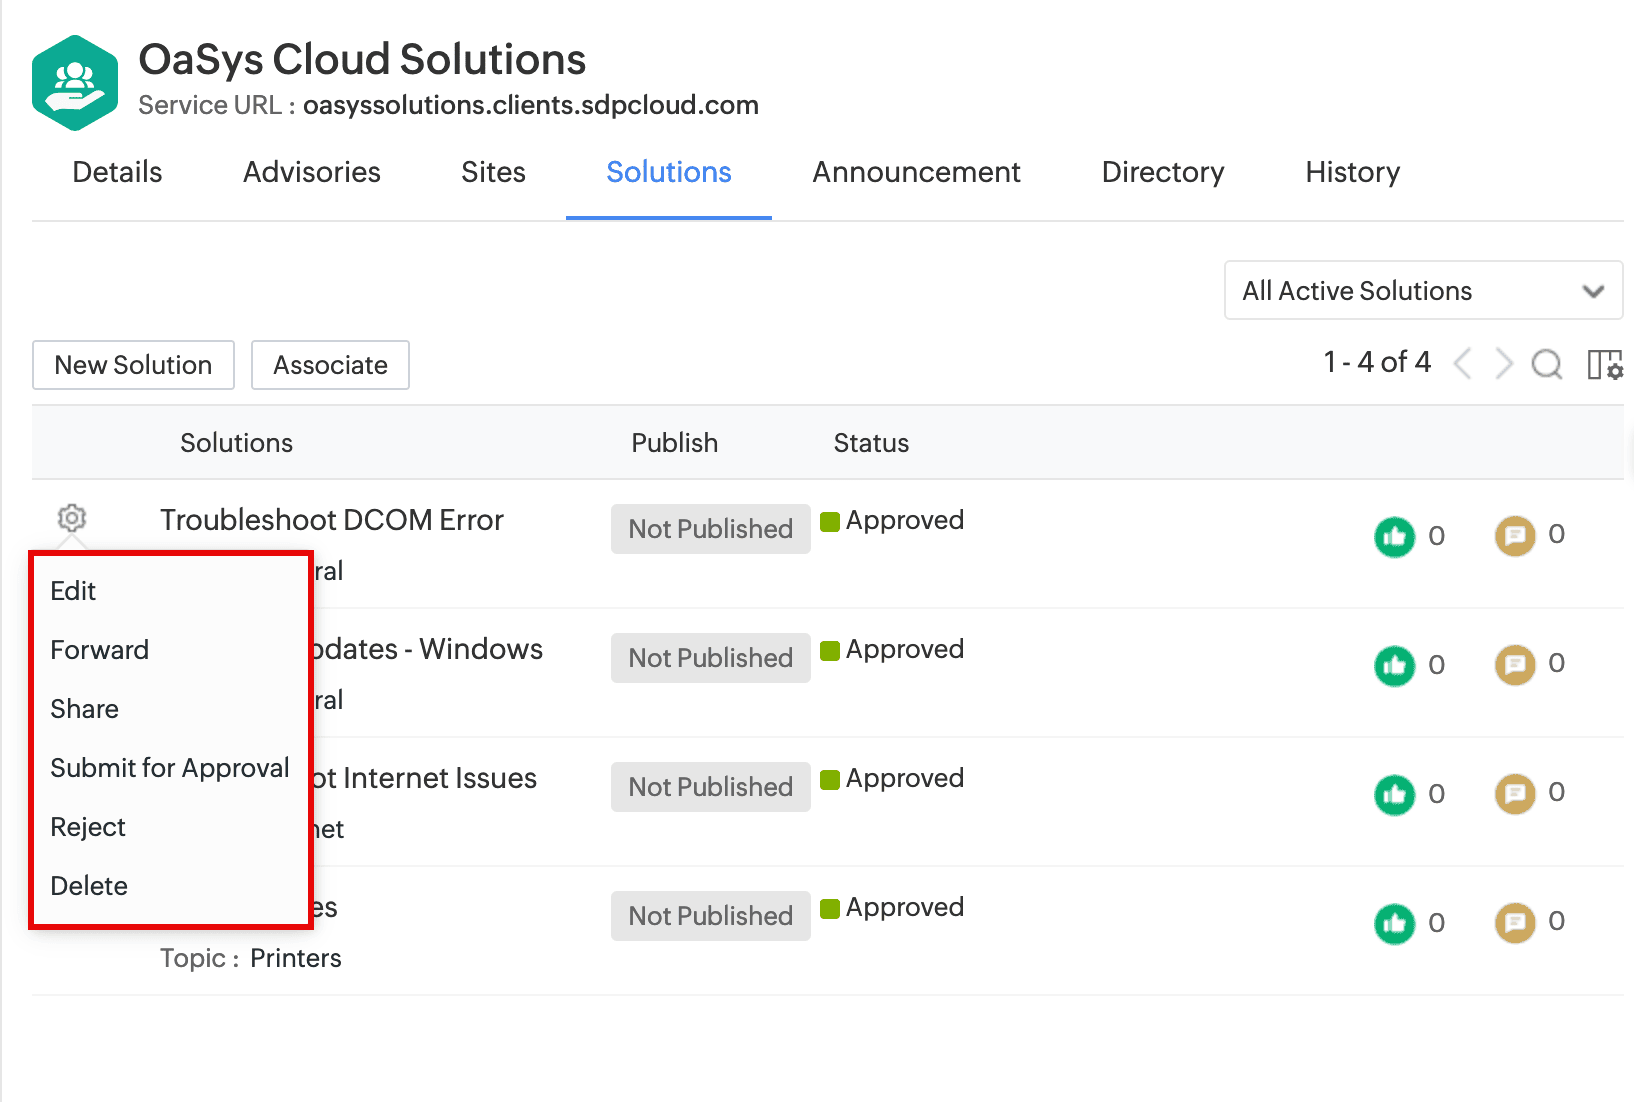
Task: Click the OaSys Cloud Solutions account logo
Action: 75,83
